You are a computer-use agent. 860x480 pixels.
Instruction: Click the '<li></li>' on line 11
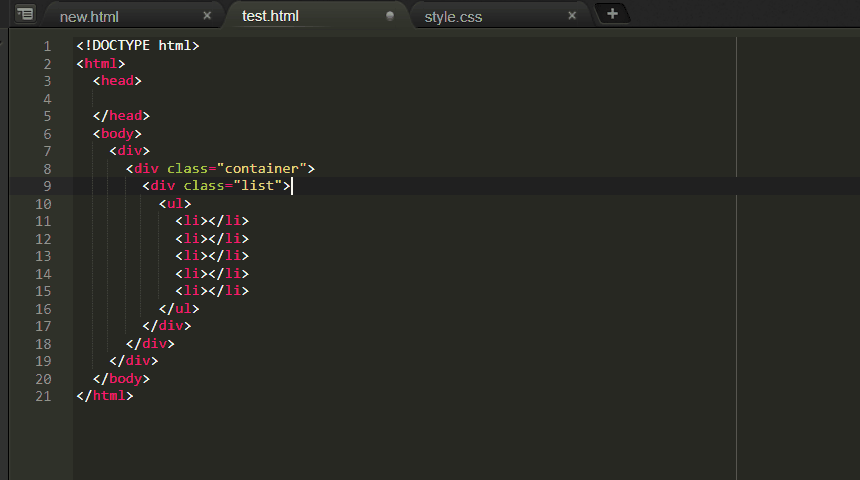point(212,221)
